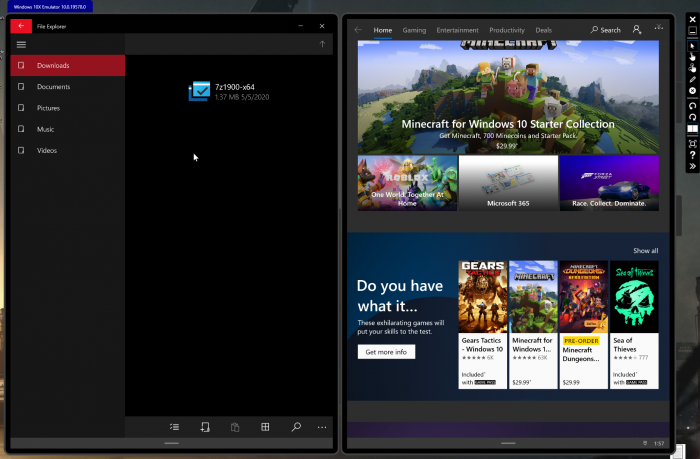Click the Search button in the Store
Image resolution: width=700 pixels, height=459 pixels.
coord(605,30)
